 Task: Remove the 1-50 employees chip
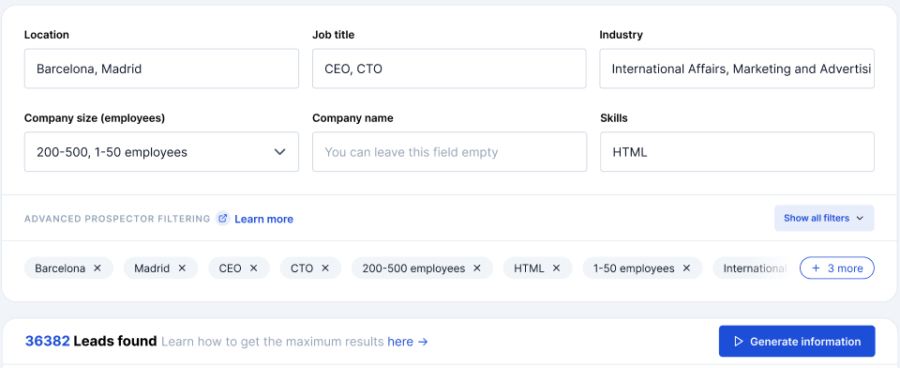686,268
